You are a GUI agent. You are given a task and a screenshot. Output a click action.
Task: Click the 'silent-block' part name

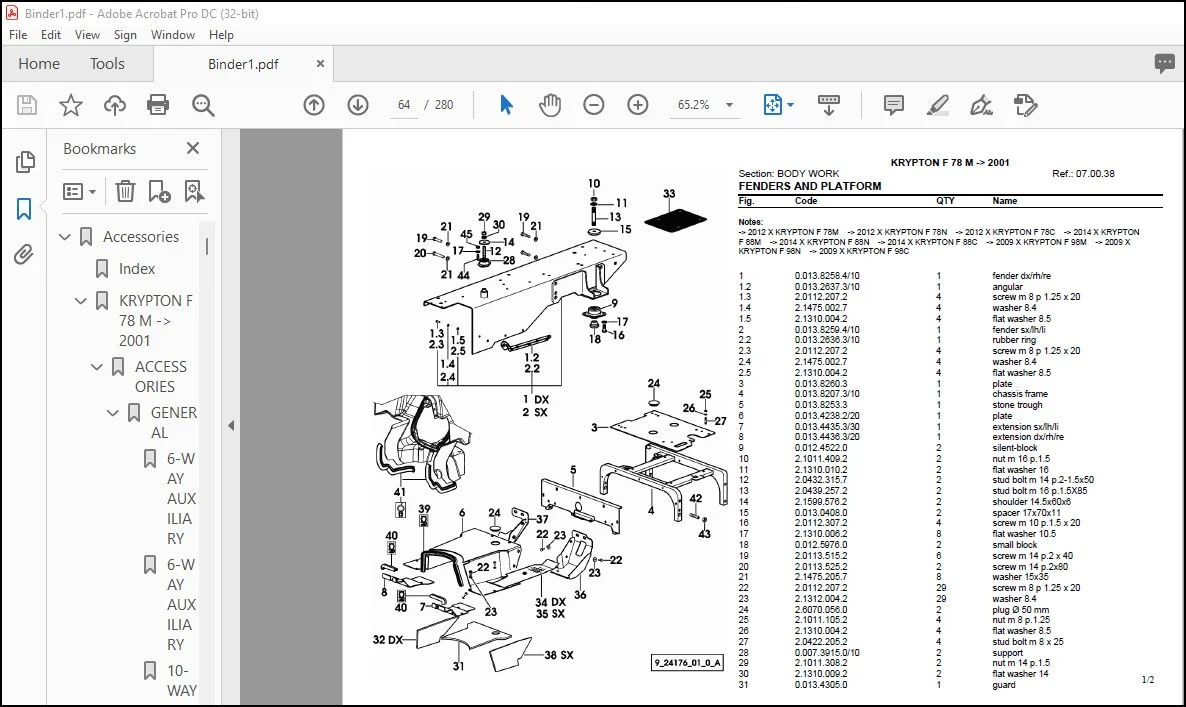click(x=1015, y=448)
